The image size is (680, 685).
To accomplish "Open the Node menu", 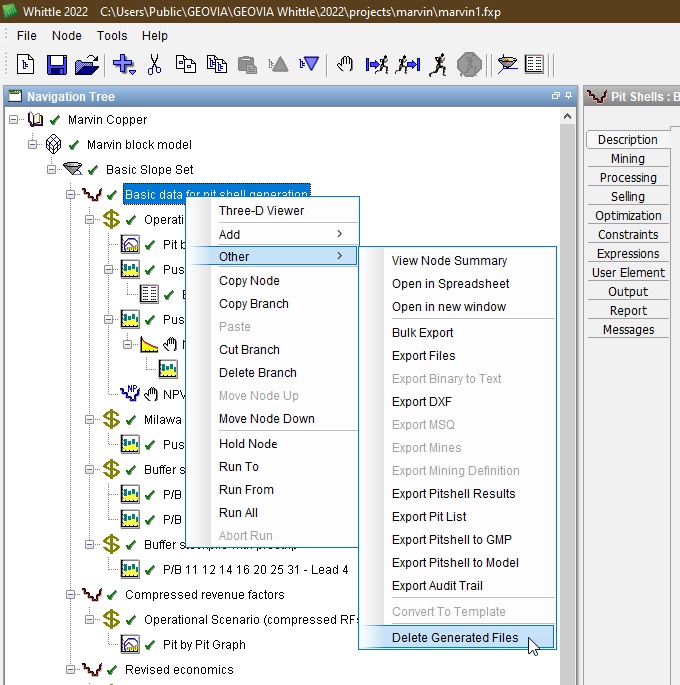I will pyautogui.click(x=66, y=35).
